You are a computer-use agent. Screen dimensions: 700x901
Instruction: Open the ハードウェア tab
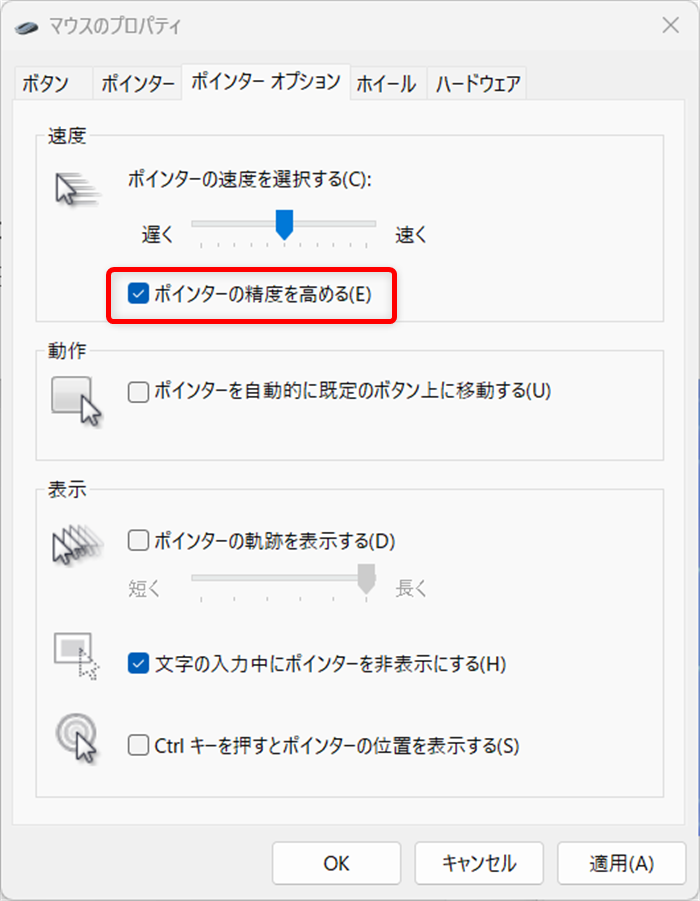click(x=476, y=84)
